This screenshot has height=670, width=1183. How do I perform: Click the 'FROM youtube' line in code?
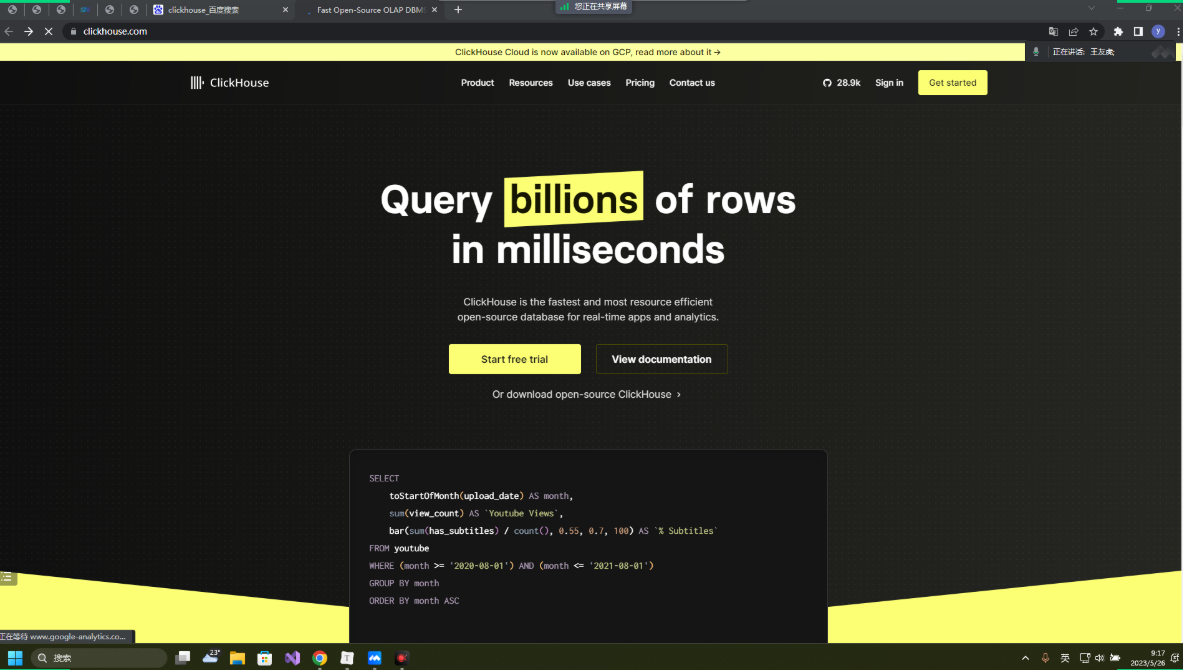point(399,549)
